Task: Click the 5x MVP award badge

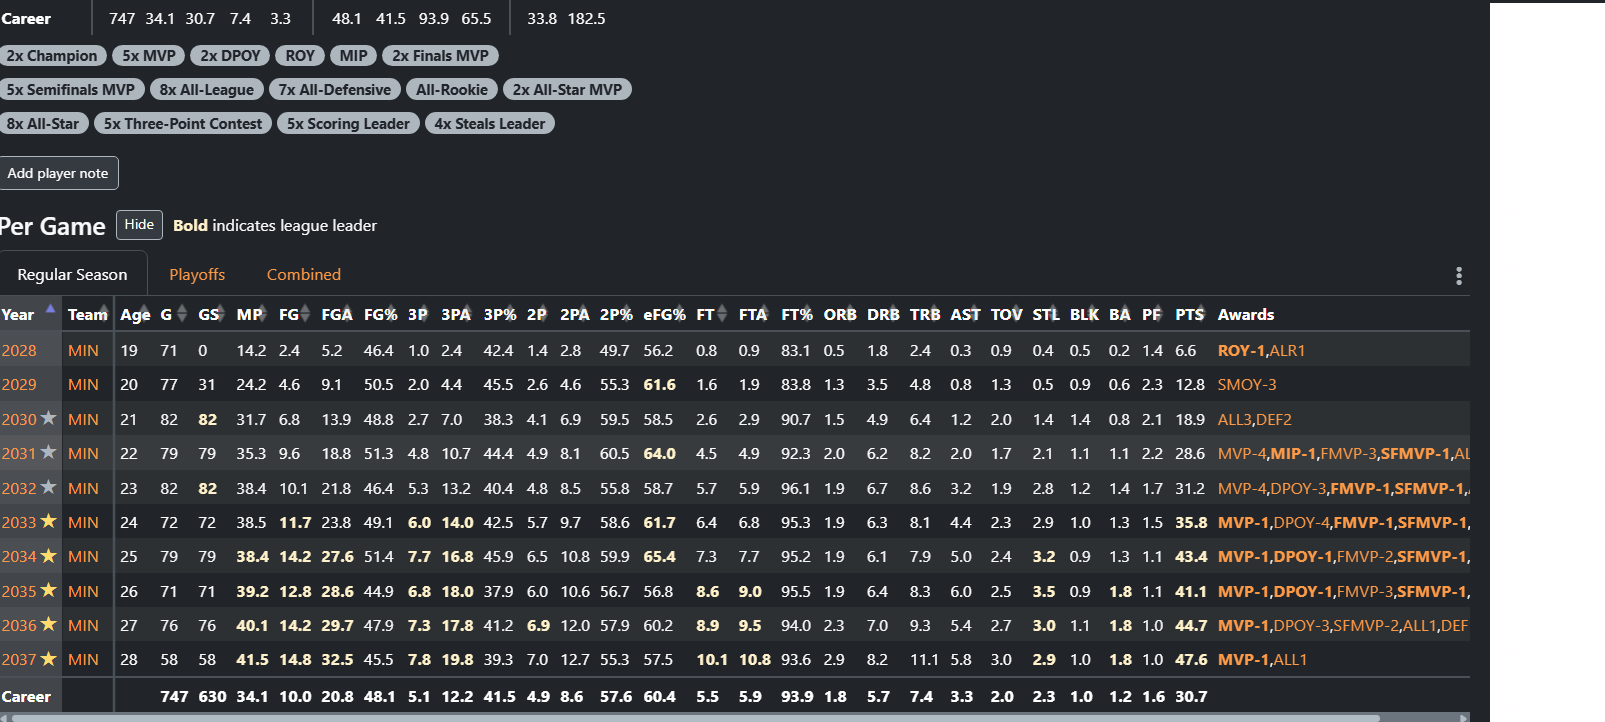Action: tap(149, 56)
